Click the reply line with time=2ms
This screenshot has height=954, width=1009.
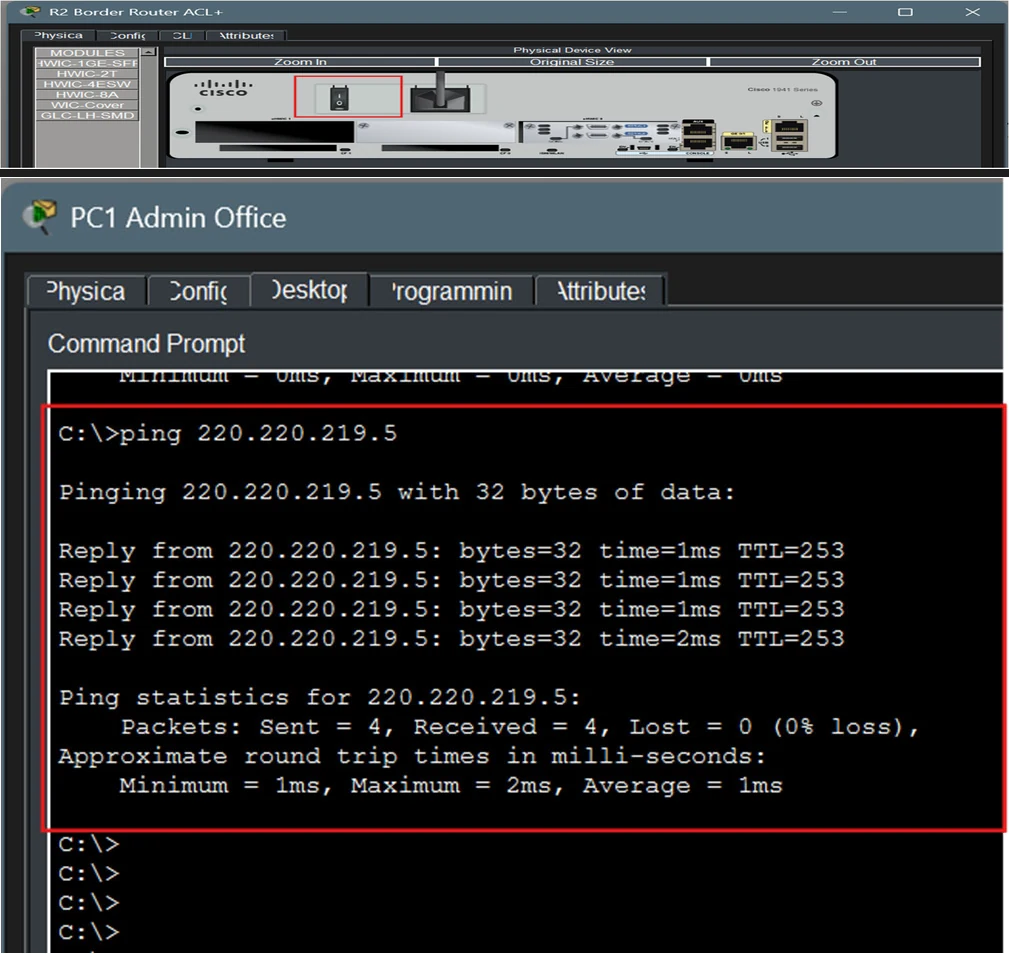point(451,639)
